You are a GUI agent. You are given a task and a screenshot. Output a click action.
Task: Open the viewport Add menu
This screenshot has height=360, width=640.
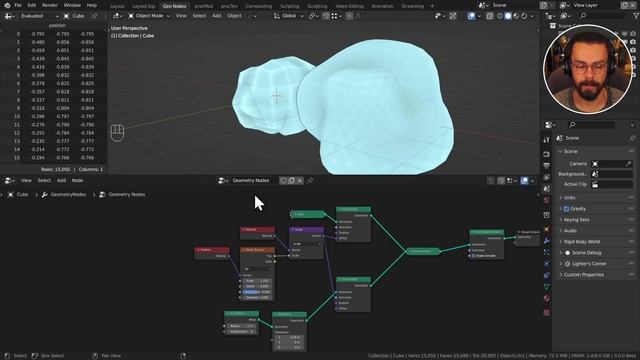point(217,16)
